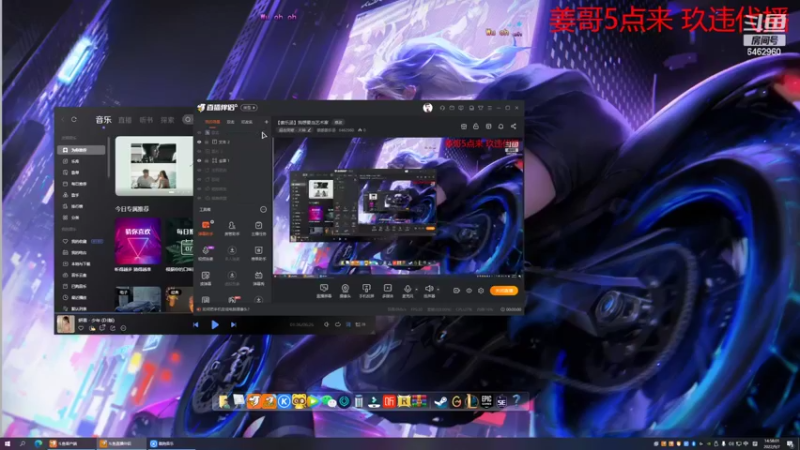Click the speaker icon in streaming app
This screenshot has height=450, width=800.
tap(429, 289)
